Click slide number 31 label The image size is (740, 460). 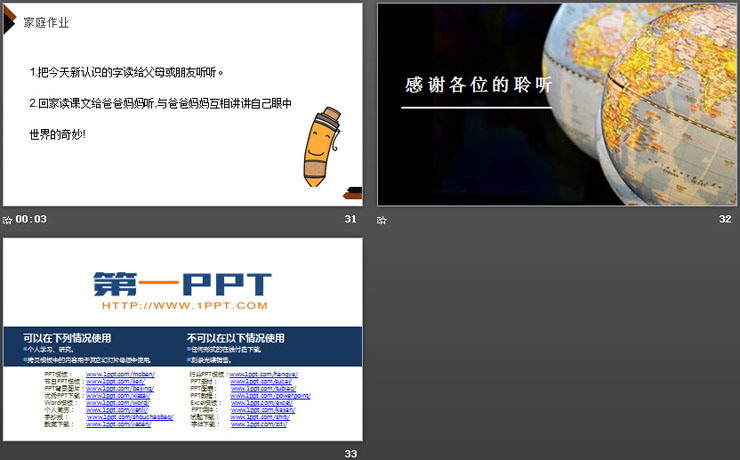[x=350, y=219]
